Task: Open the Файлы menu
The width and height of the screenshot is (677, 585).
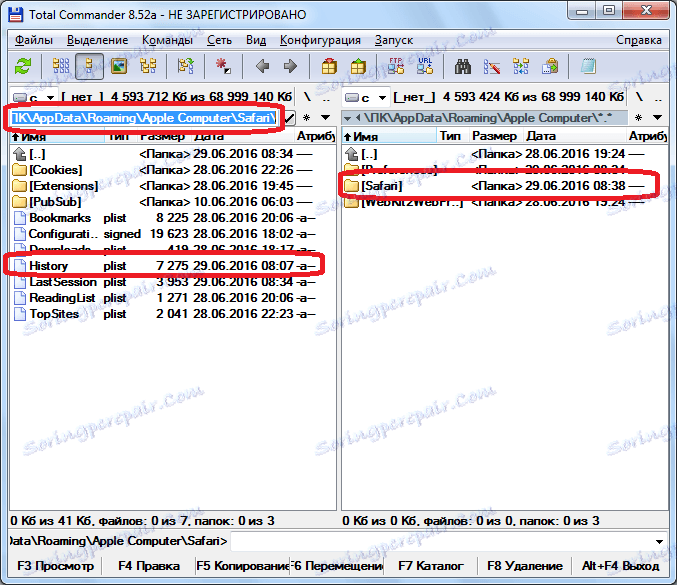Action: click(x=34, y=40)
